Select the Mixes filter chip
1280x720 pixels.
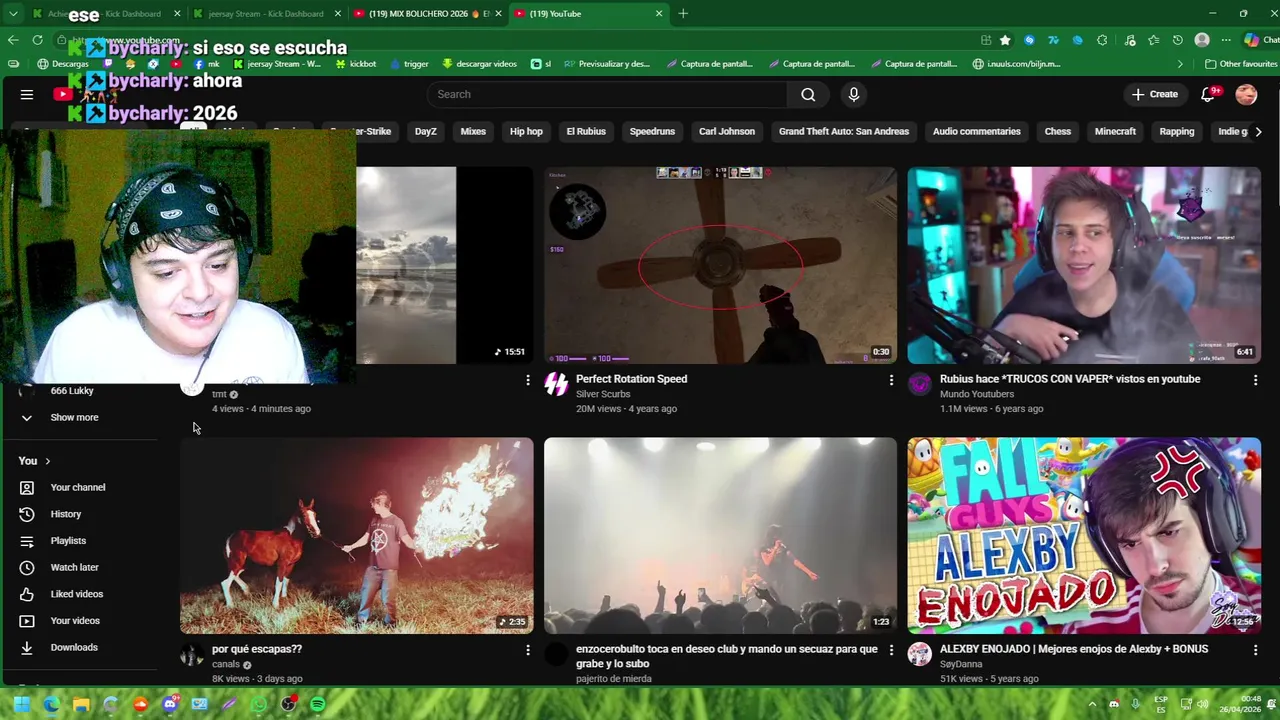click(x=473, y=131)
